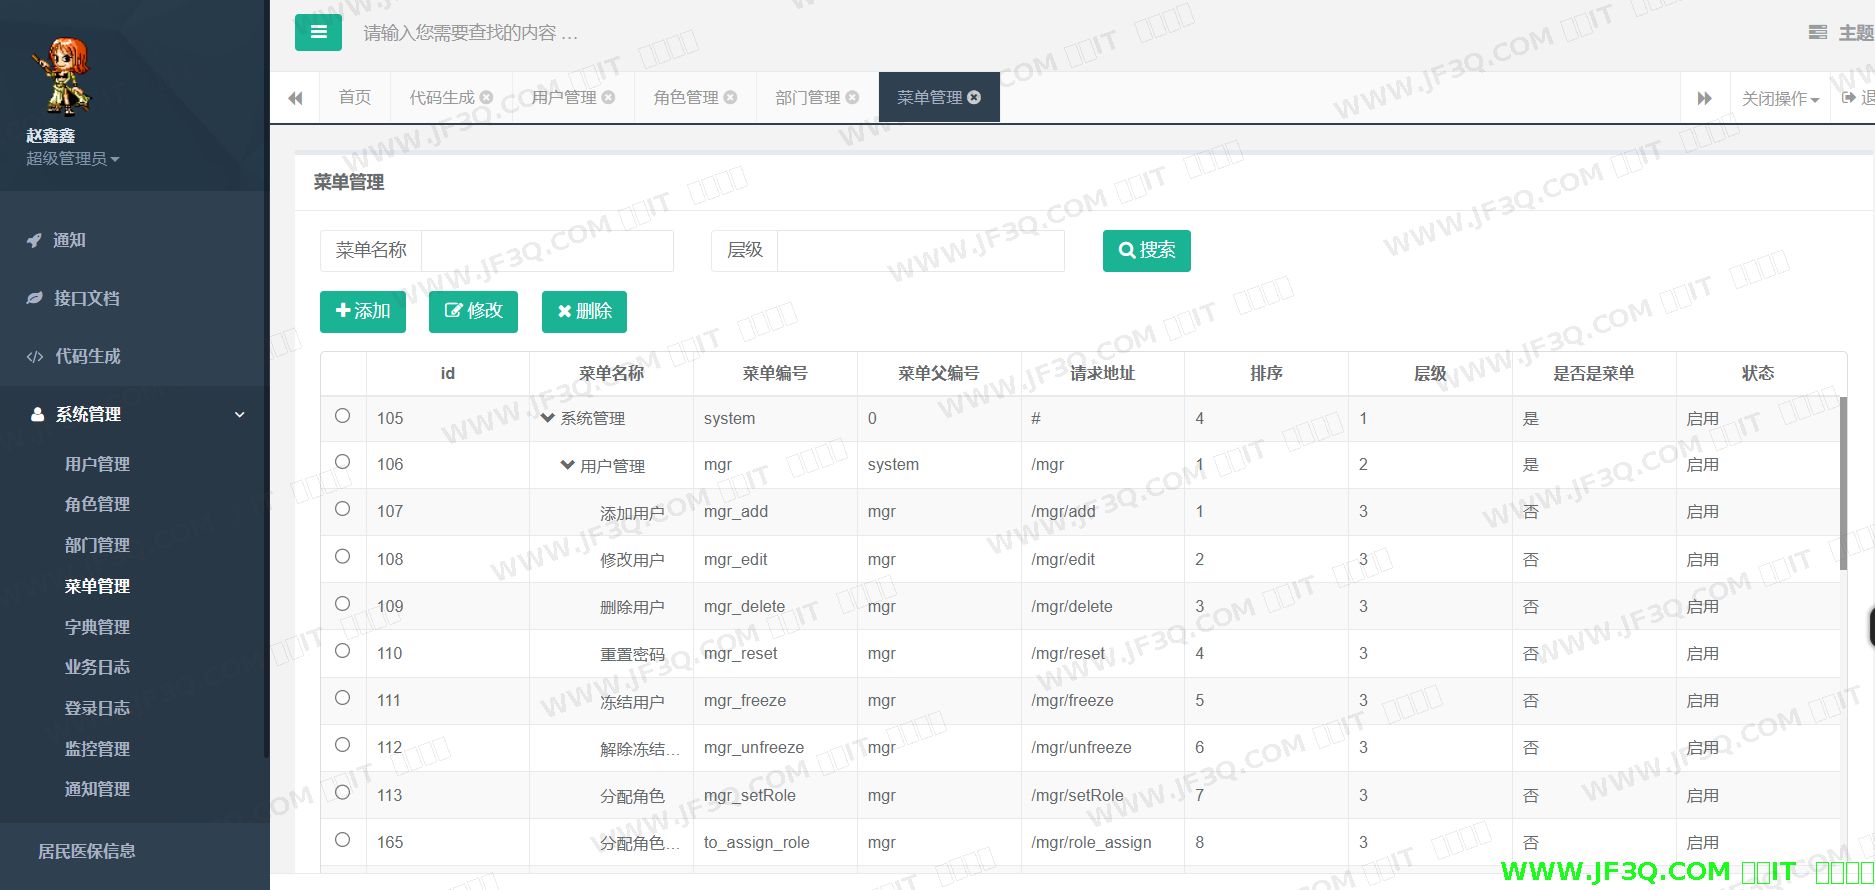Switch to the 角色管理 tab
The width and height of the screenshot is (1875, 890).
click(686, 97)
